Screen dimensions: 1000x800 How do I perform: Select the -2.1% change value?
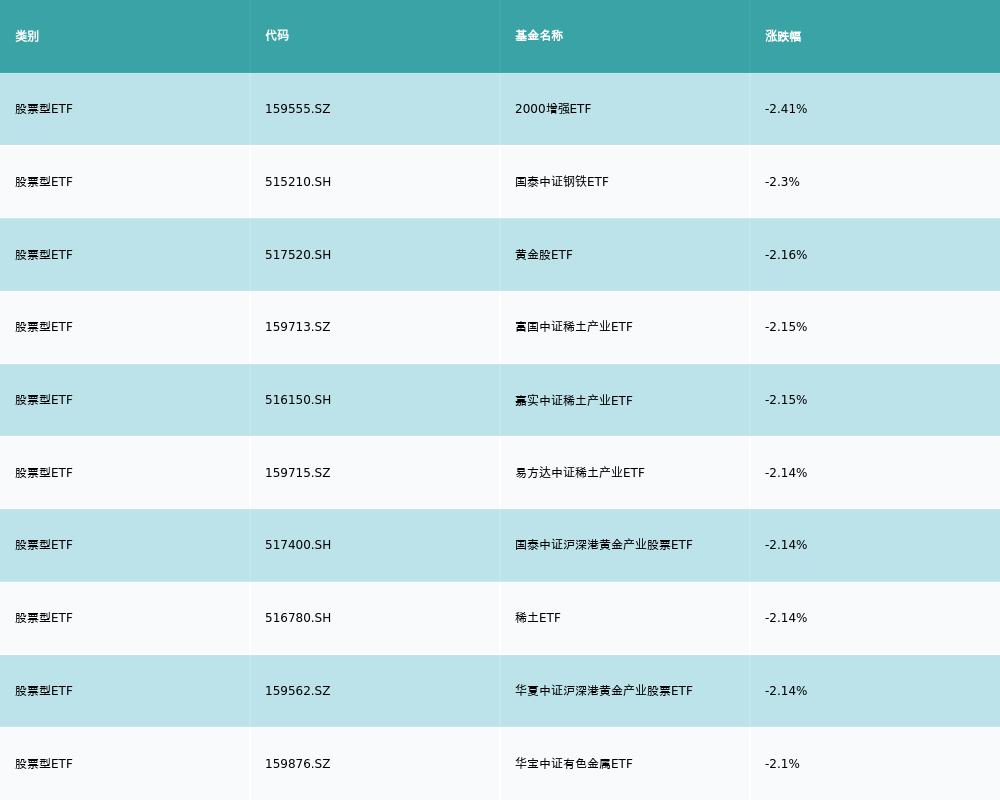[782, 764]
